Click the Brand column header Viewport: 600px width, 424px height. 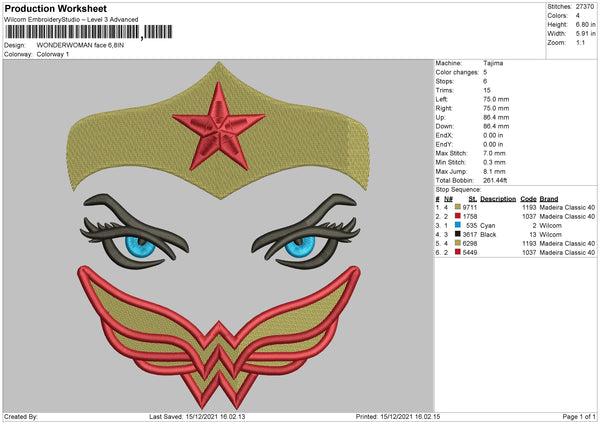pyautogui.click(x=549, y=199)
